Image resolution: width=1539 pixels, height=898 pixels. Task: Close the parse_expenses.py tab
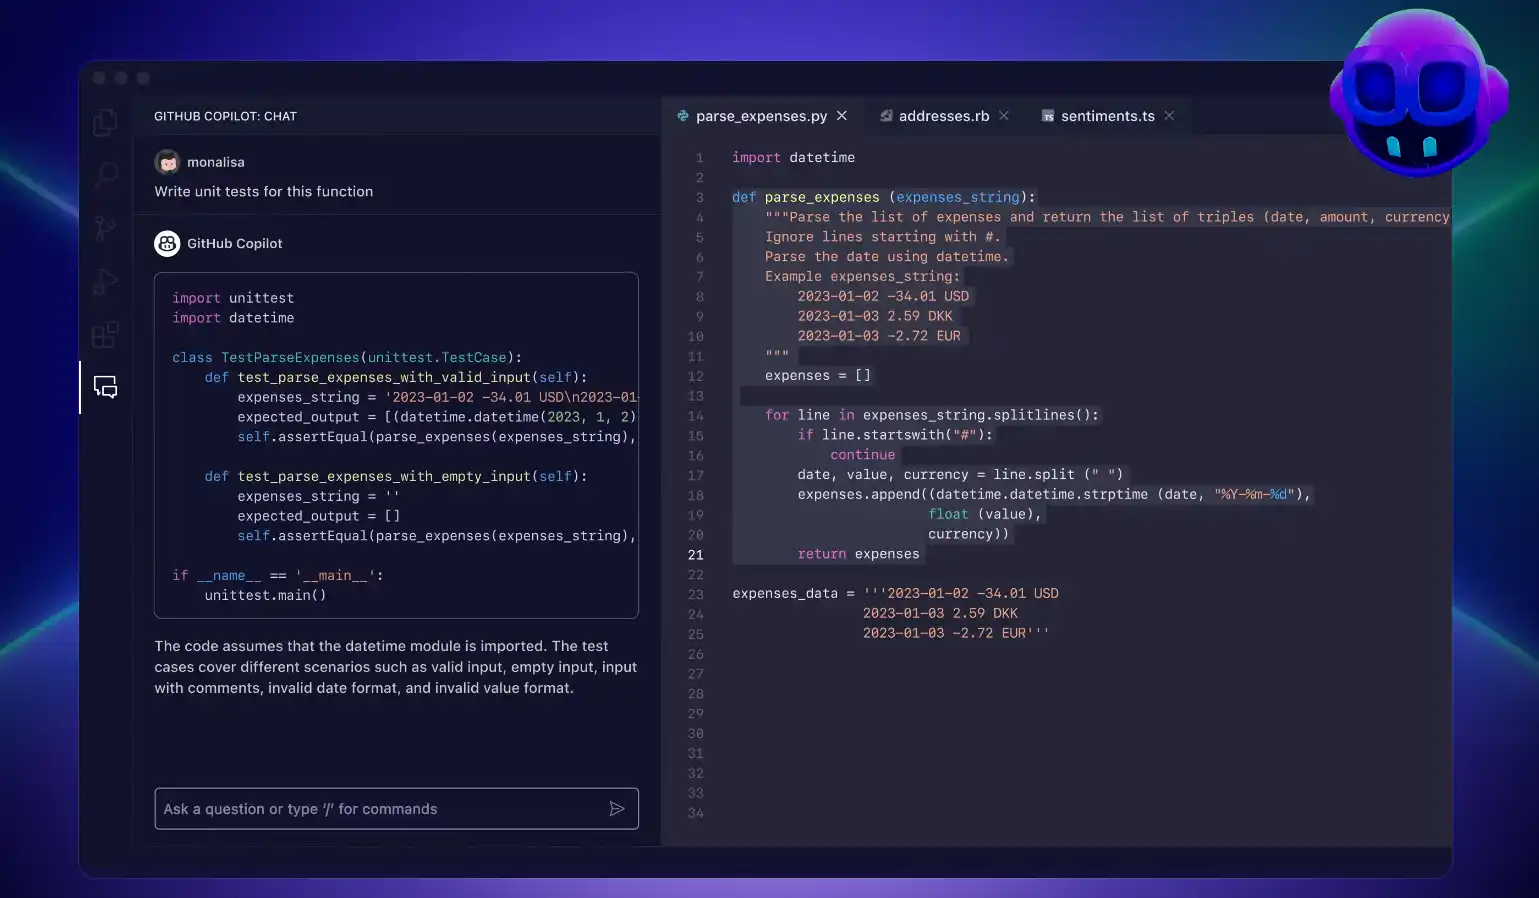coord(842,116)
